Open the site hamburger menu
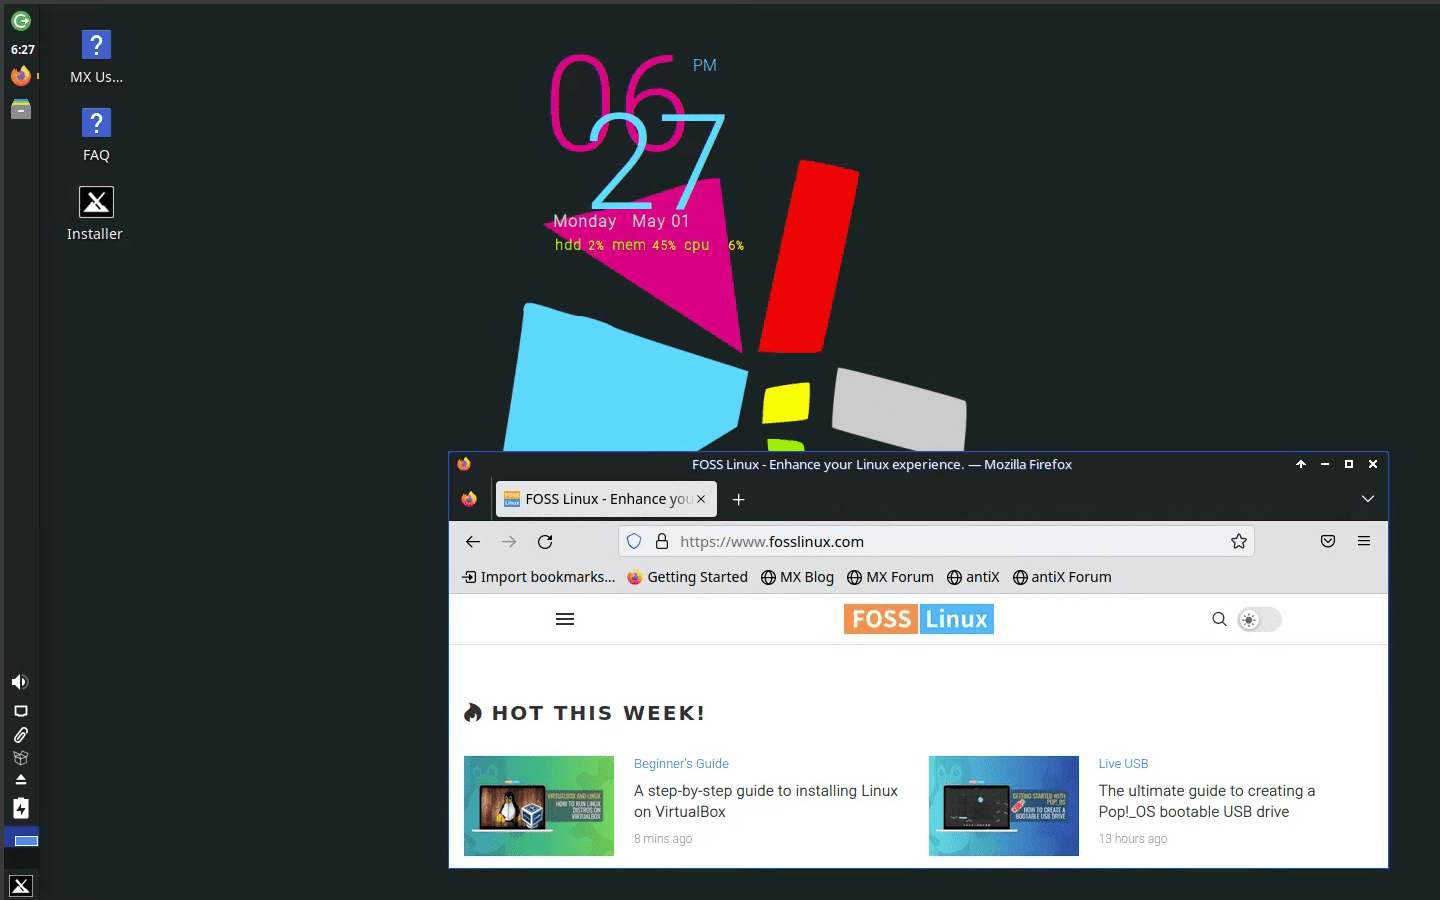The height and width of the screenshot is (900, 1440). coord(565,619)
